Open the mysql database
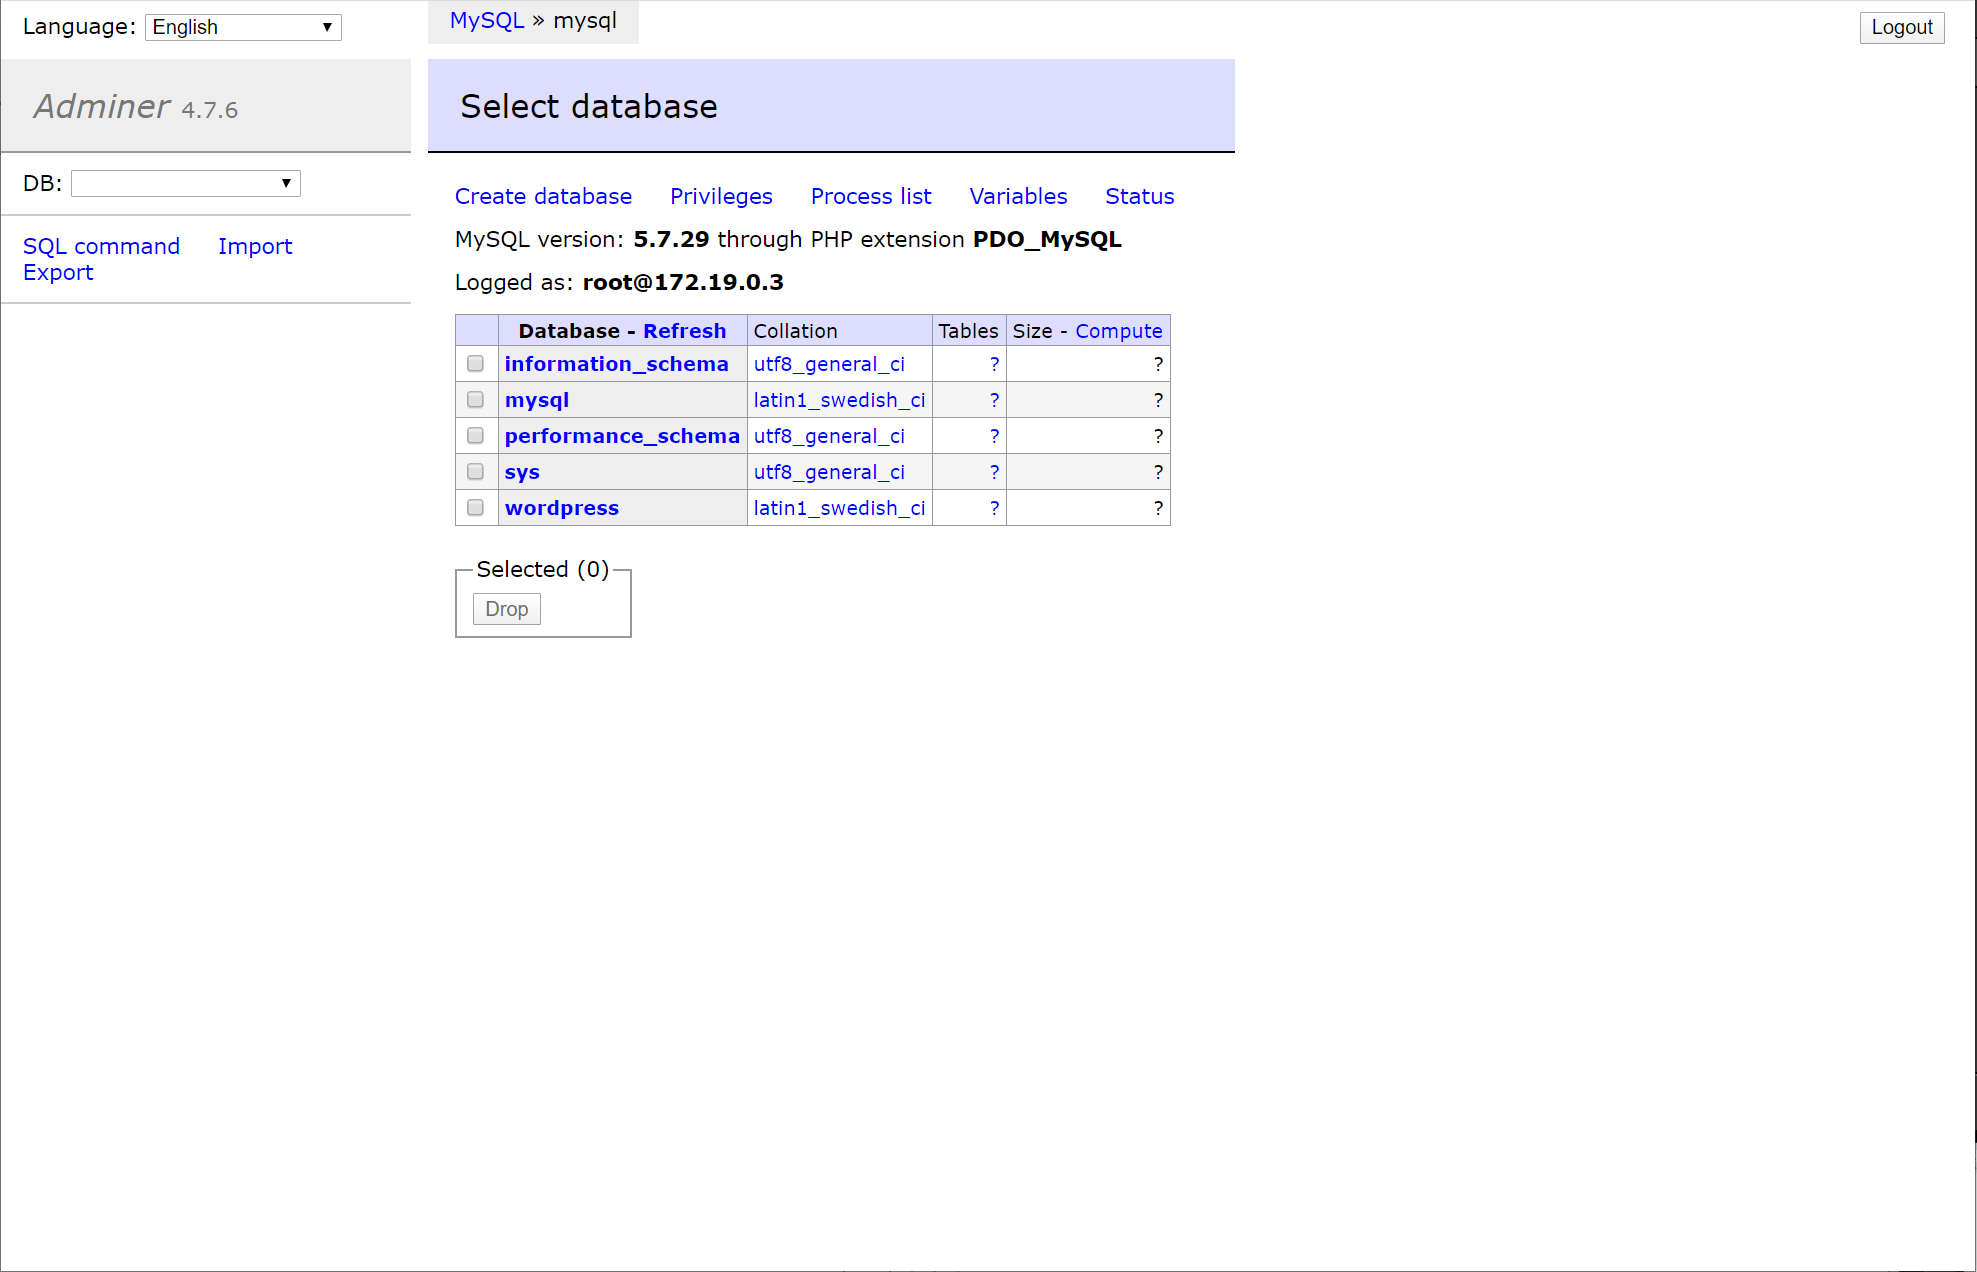Image resolution: width=1977 pixels, height=1272 pixels. pyautogui.click(x=537, y=400)
